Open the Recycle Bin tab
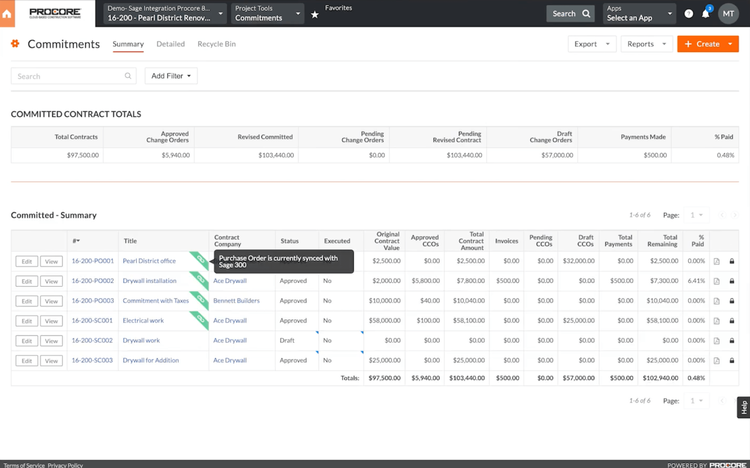 (x=217, y=44)
